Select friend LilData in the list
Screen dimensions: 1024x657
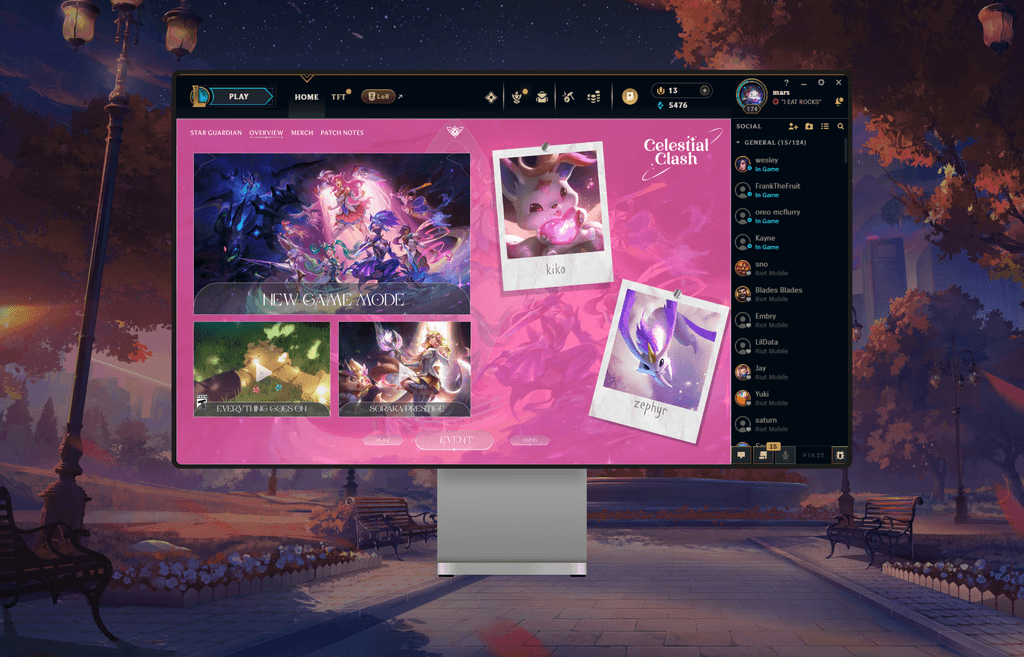click(x=788, y=346)
